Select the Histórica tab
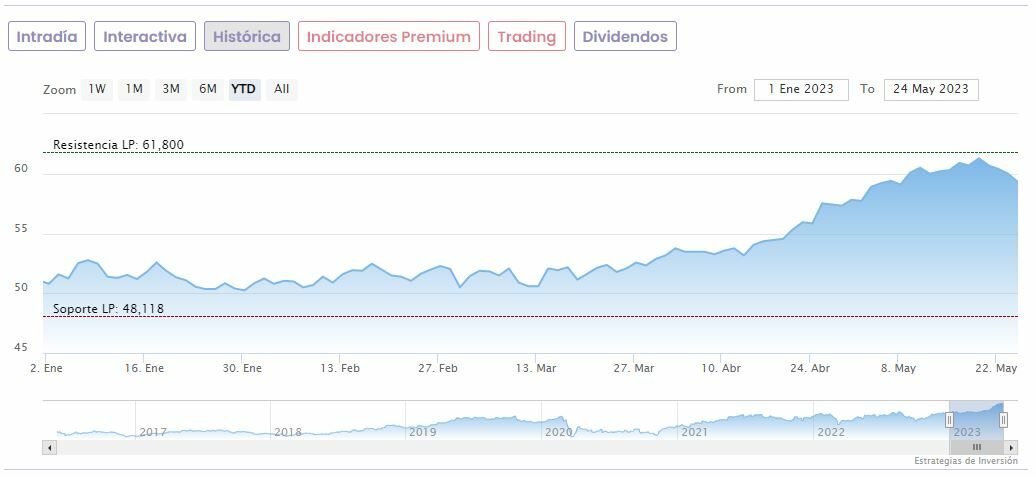This screenshot has width=1036, height=478. pyautogui.click(x=247, y=37)
